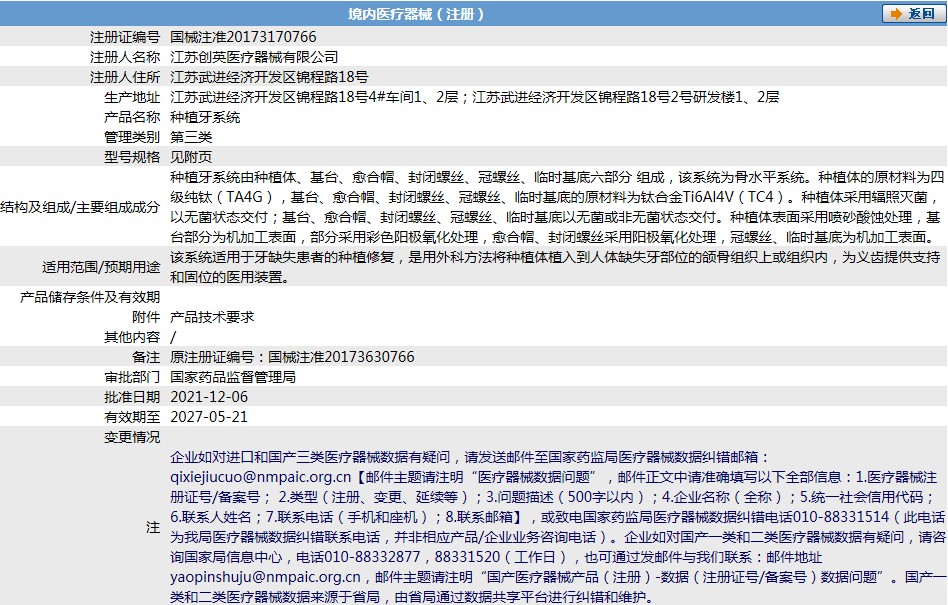Click the 附件 label
Screen dimensions: 948x605
pos(146,317)
